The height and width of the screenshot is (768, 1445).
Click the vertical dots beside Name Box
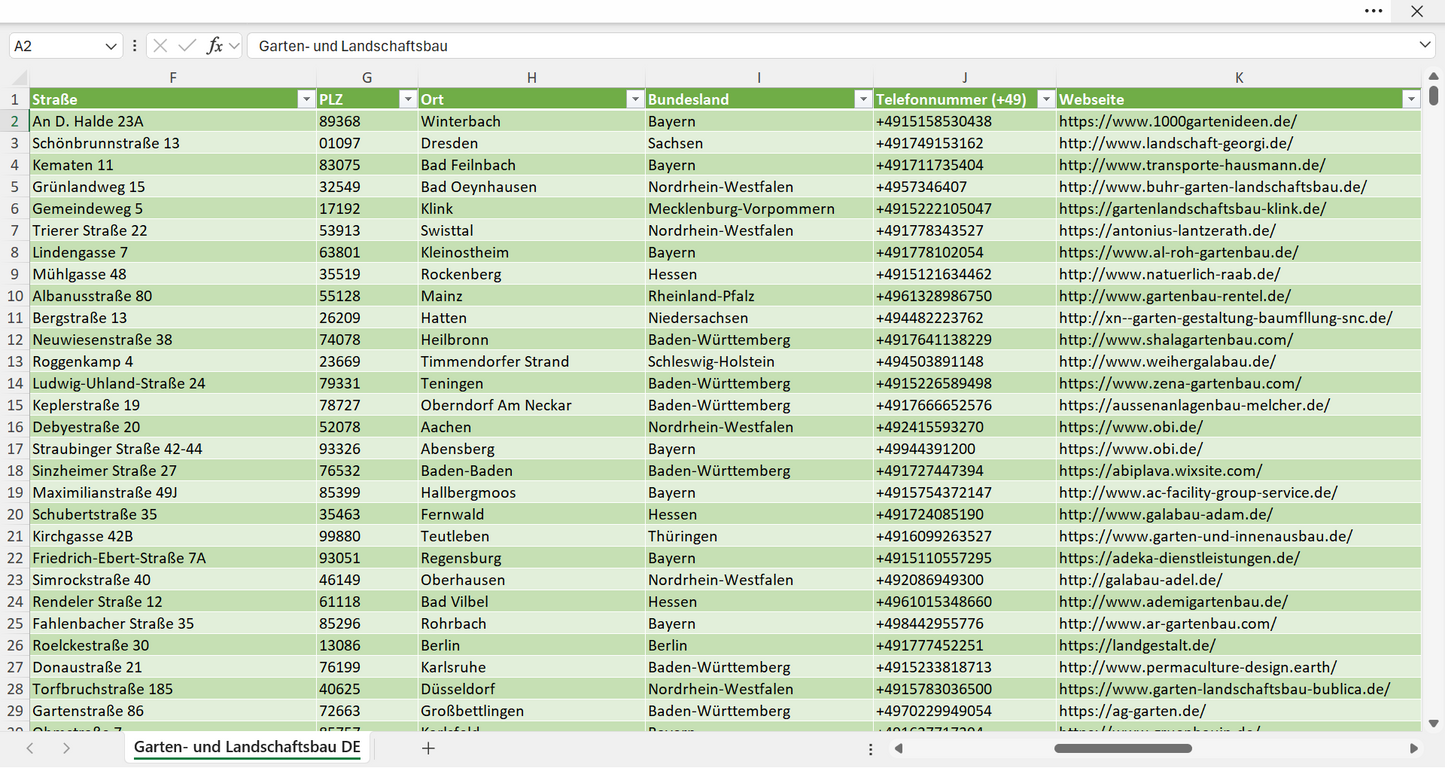point(135,46)
